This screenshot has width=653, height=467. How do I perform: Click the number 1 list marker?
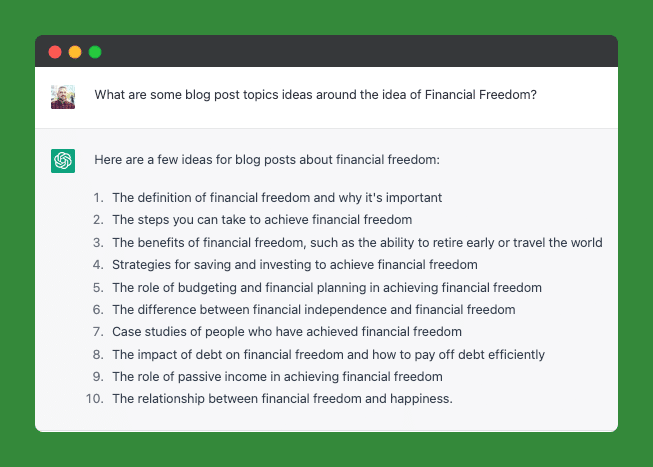pos(98,197)
